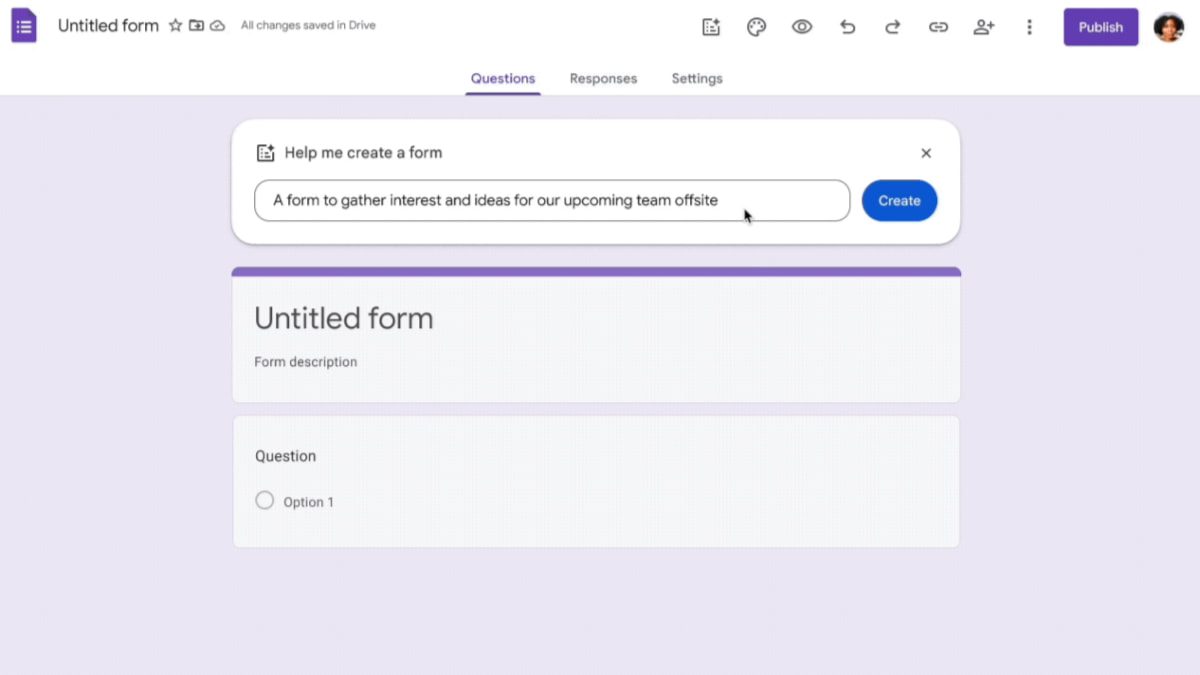The height and width of the screenshot is (675, 1200).
Task: Click the form prompt text field
Action: [551, 200]
